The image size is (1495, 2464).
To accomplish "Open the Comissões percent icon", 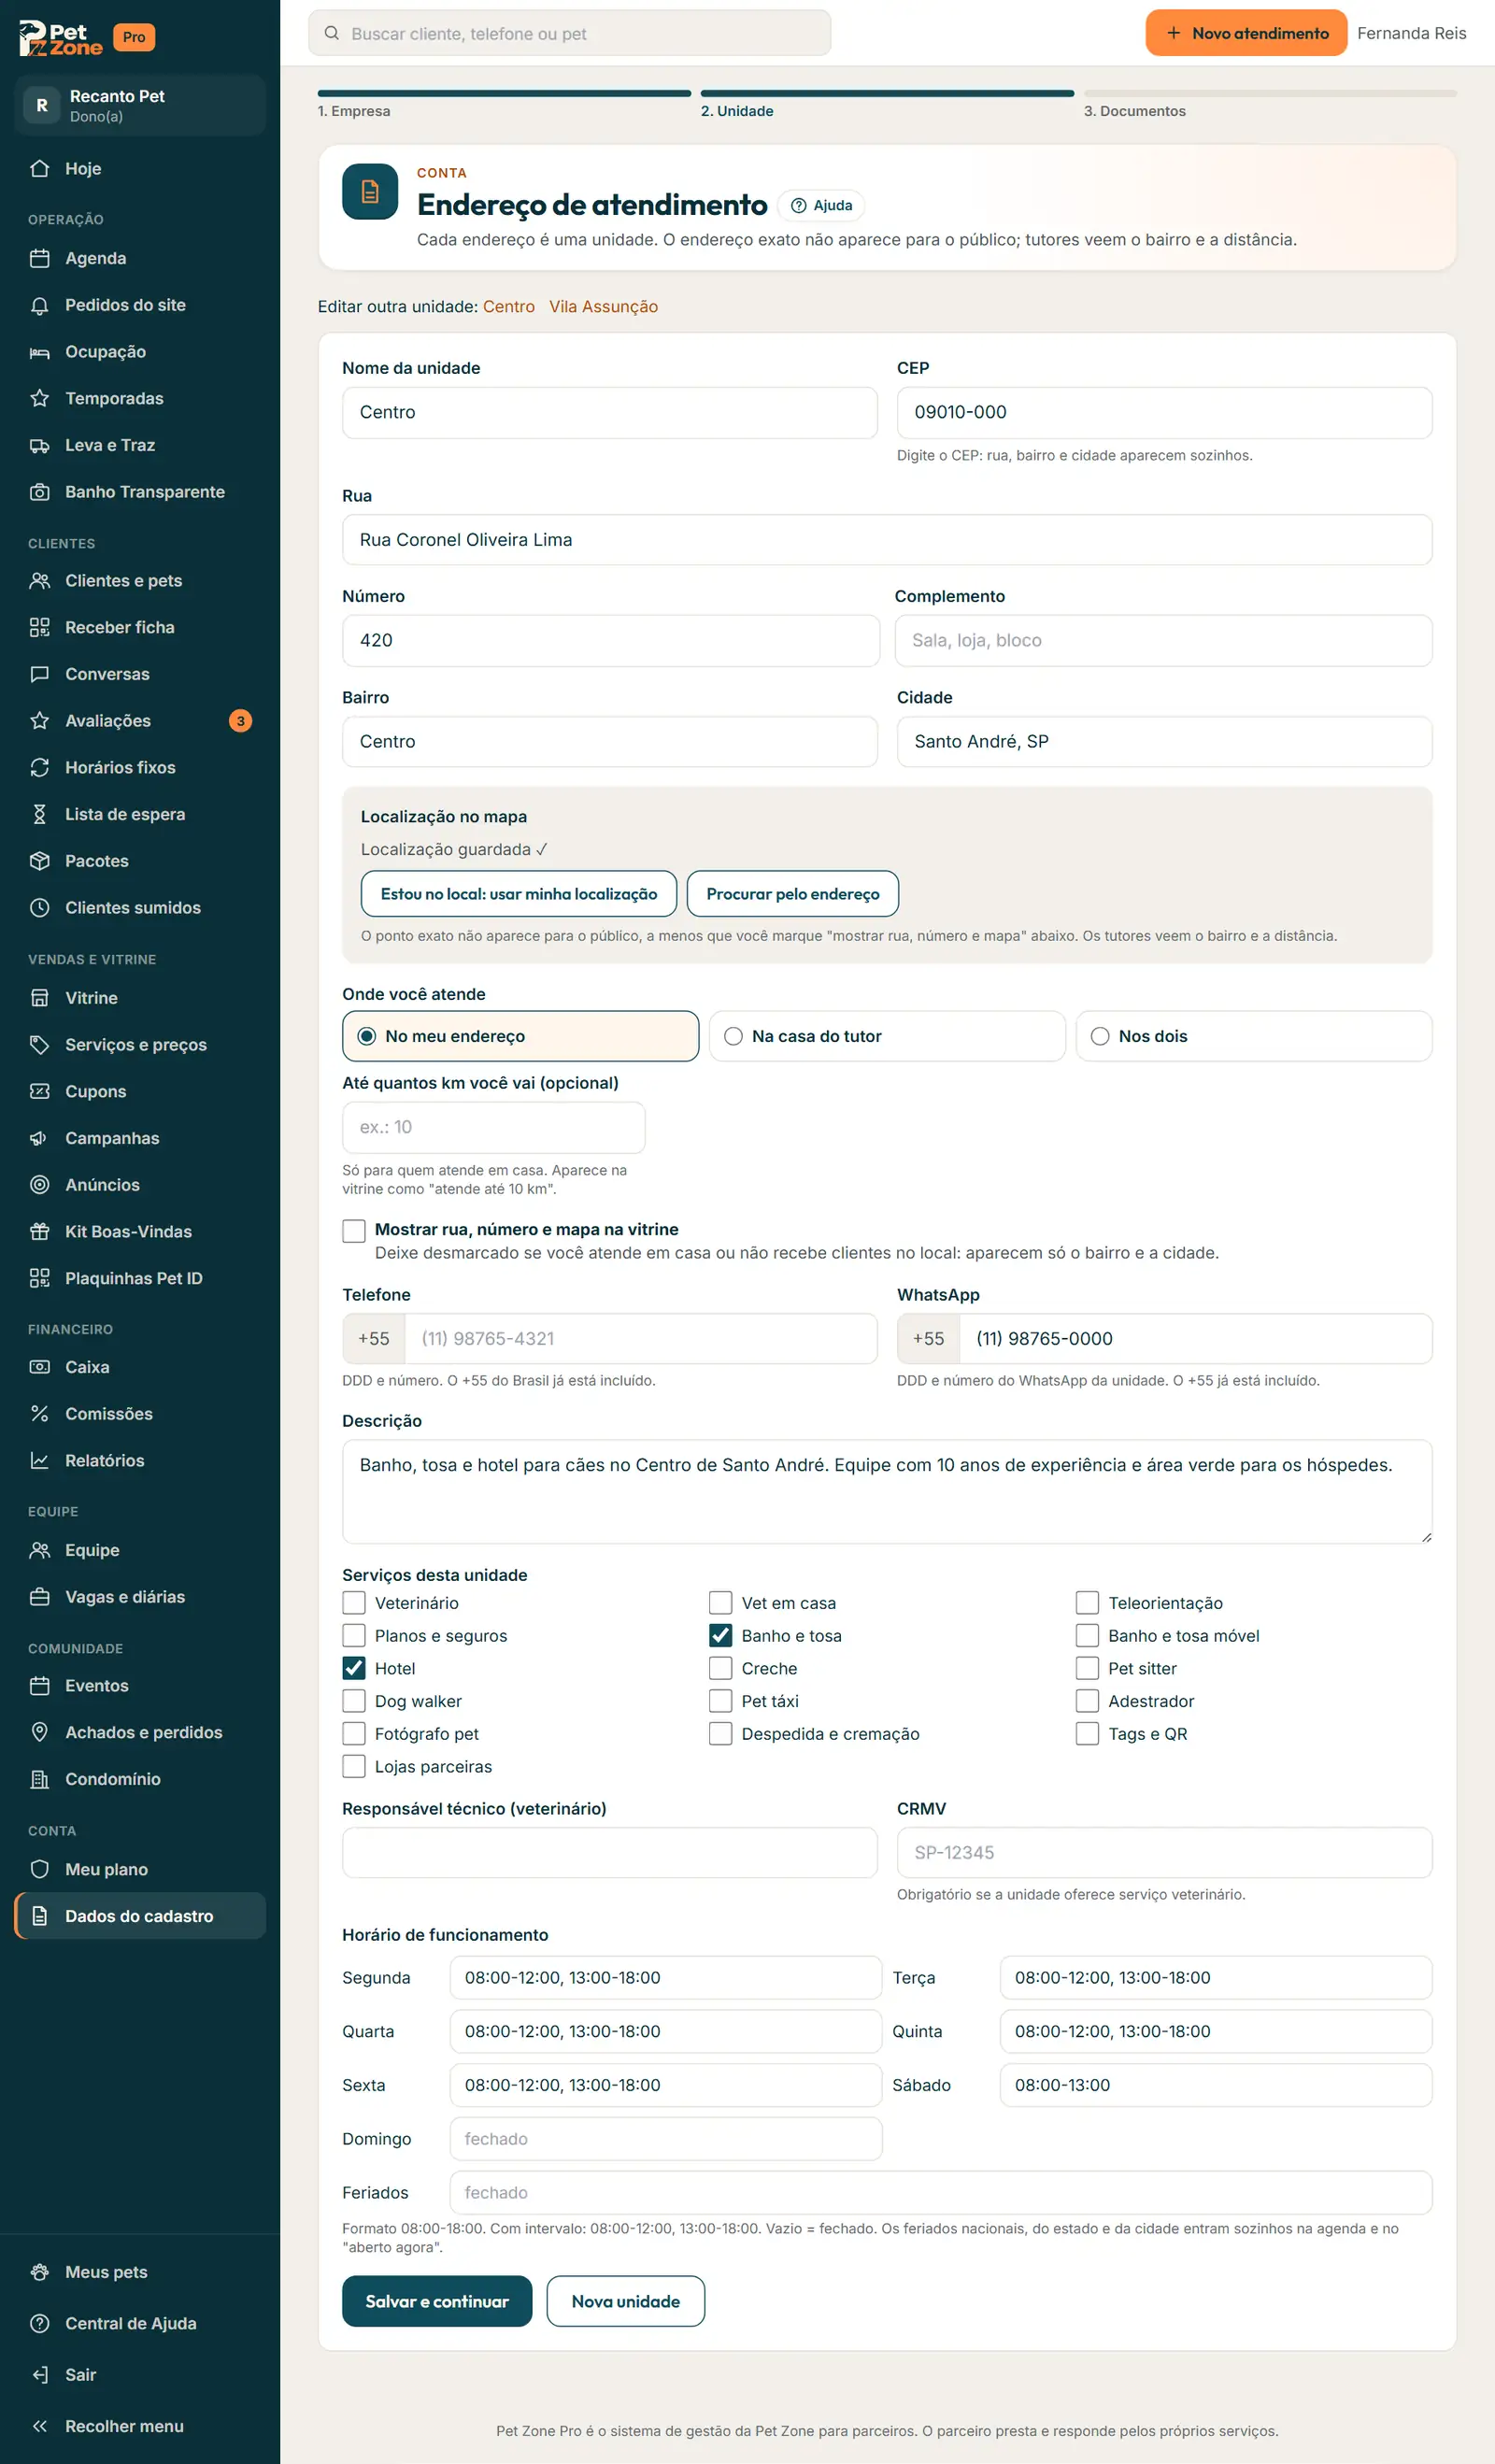I will 40,1413.
